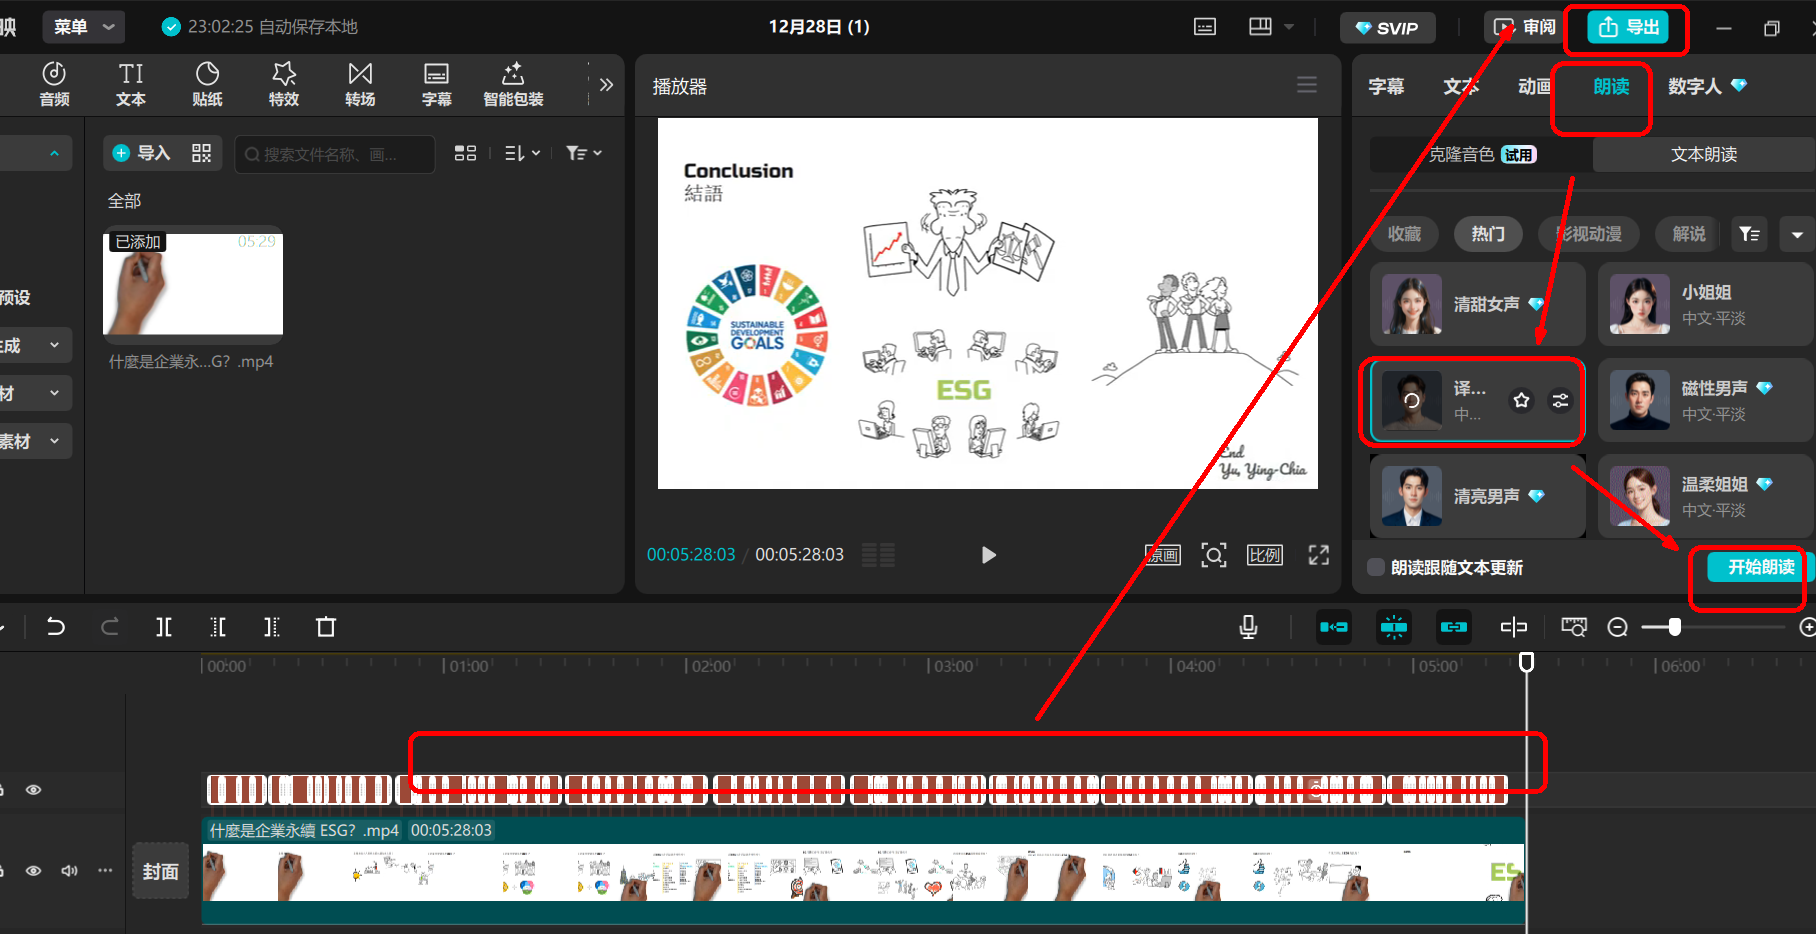Screen dimensions: 1816x934
Task: Open the 音频 audio panel
Action: click(x=54, y=84)
